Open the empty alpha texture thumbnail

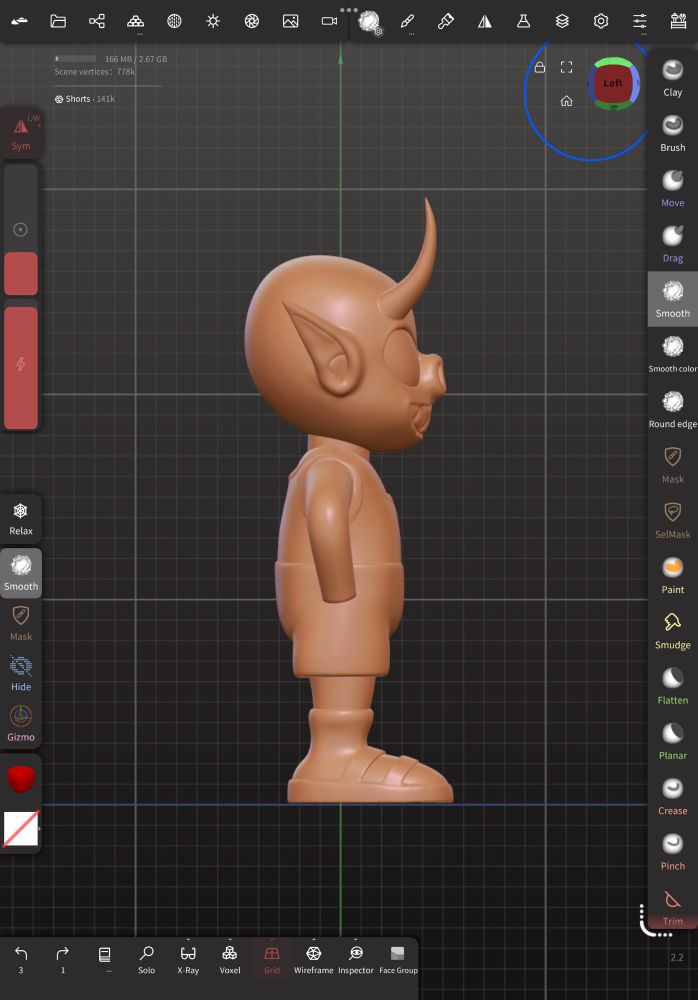pos(21,828)
